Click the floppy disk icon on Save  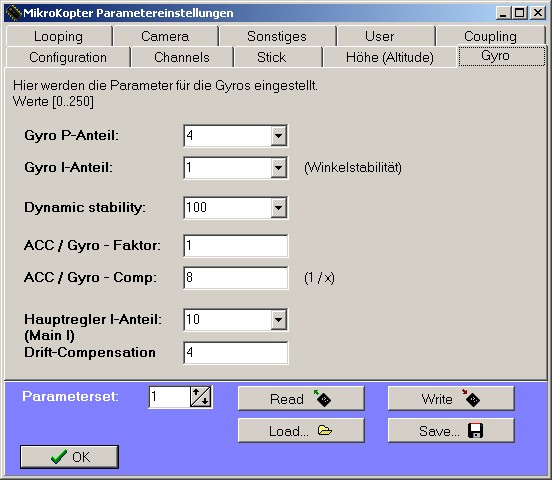point(475,430)
